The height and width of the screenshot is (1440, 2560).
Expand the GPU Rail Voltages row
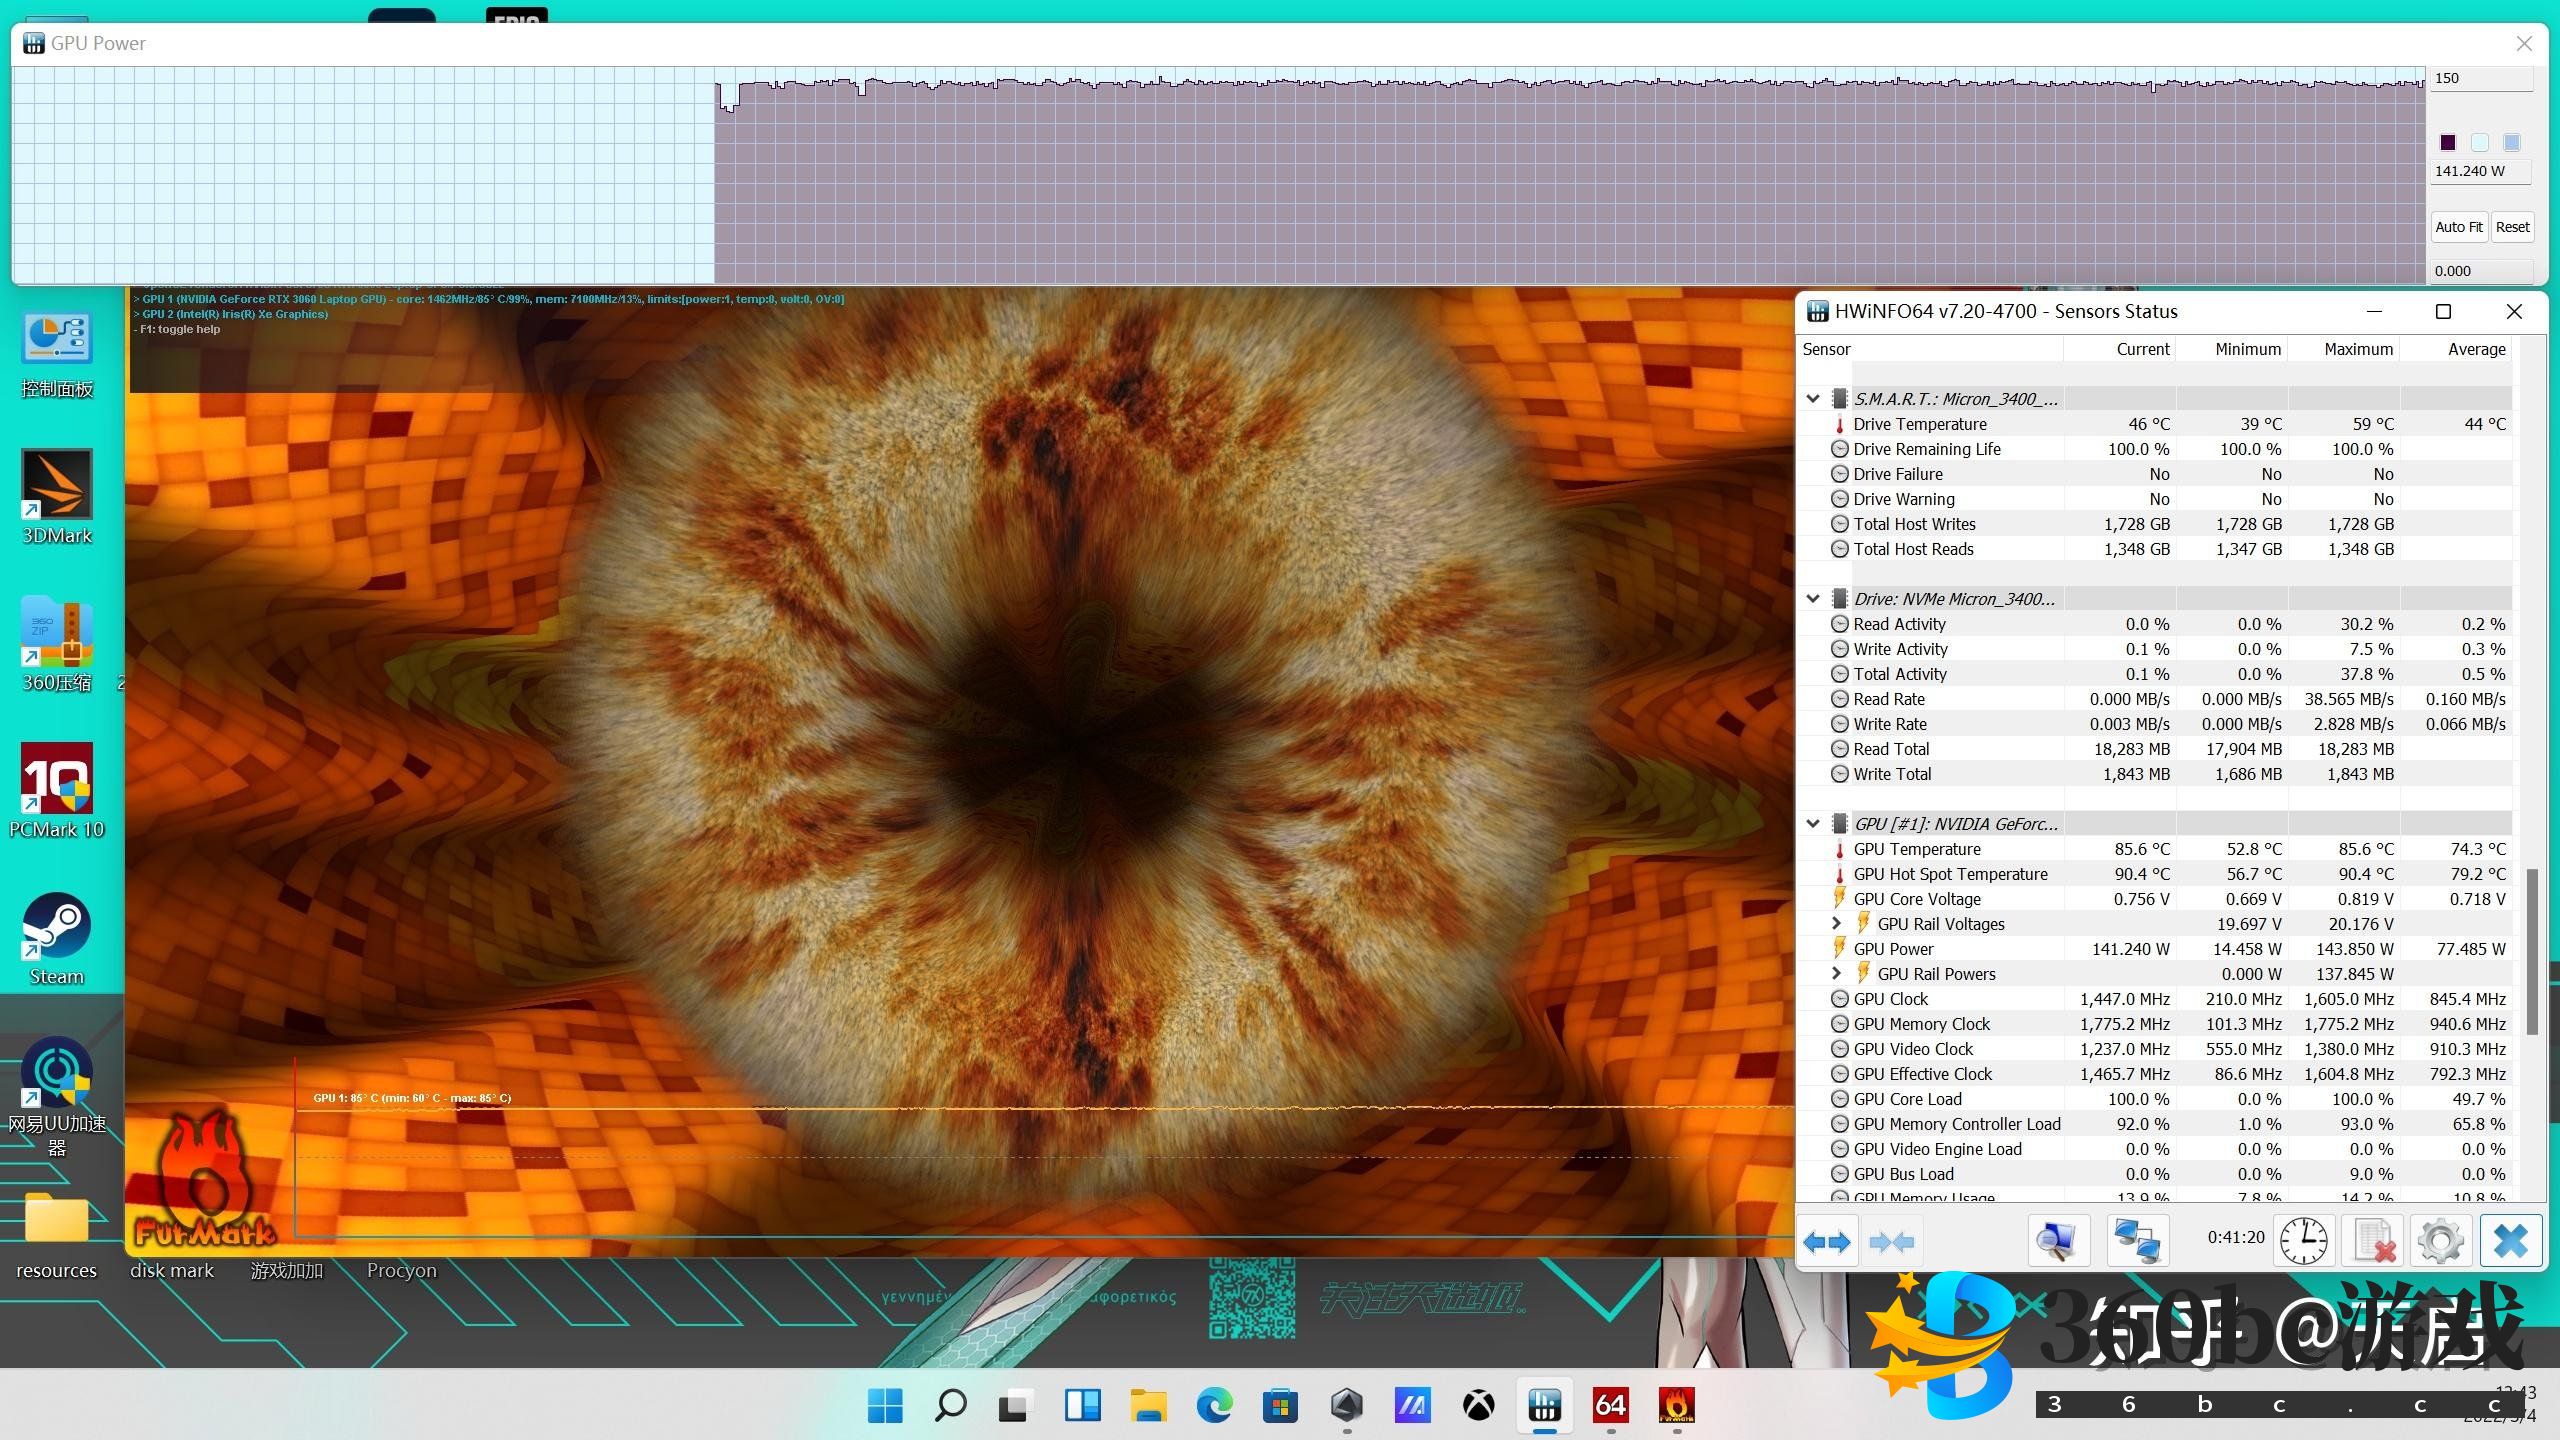(x=1837, y=924)
